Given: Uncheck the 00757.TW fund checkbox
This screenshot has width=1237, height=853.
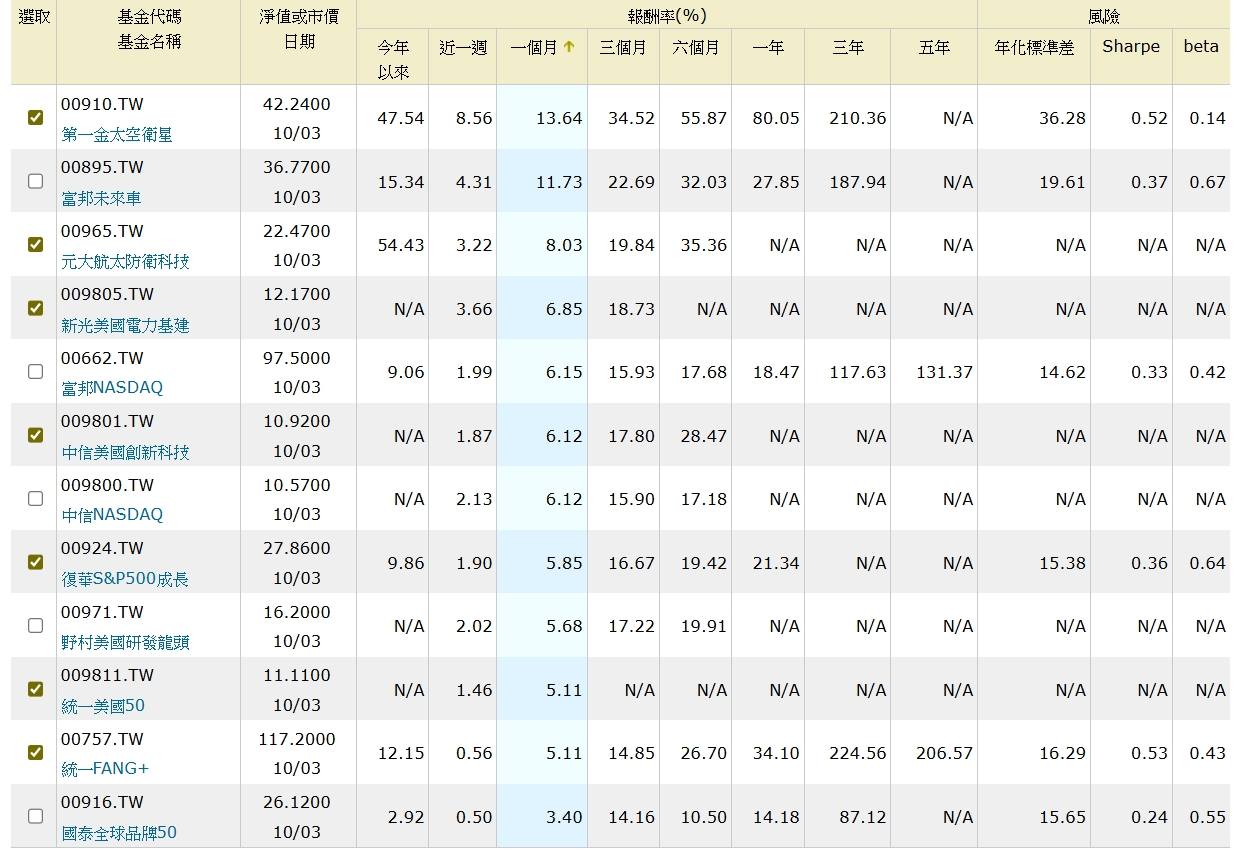Looking at the screenshot, I should click(35, 752).
